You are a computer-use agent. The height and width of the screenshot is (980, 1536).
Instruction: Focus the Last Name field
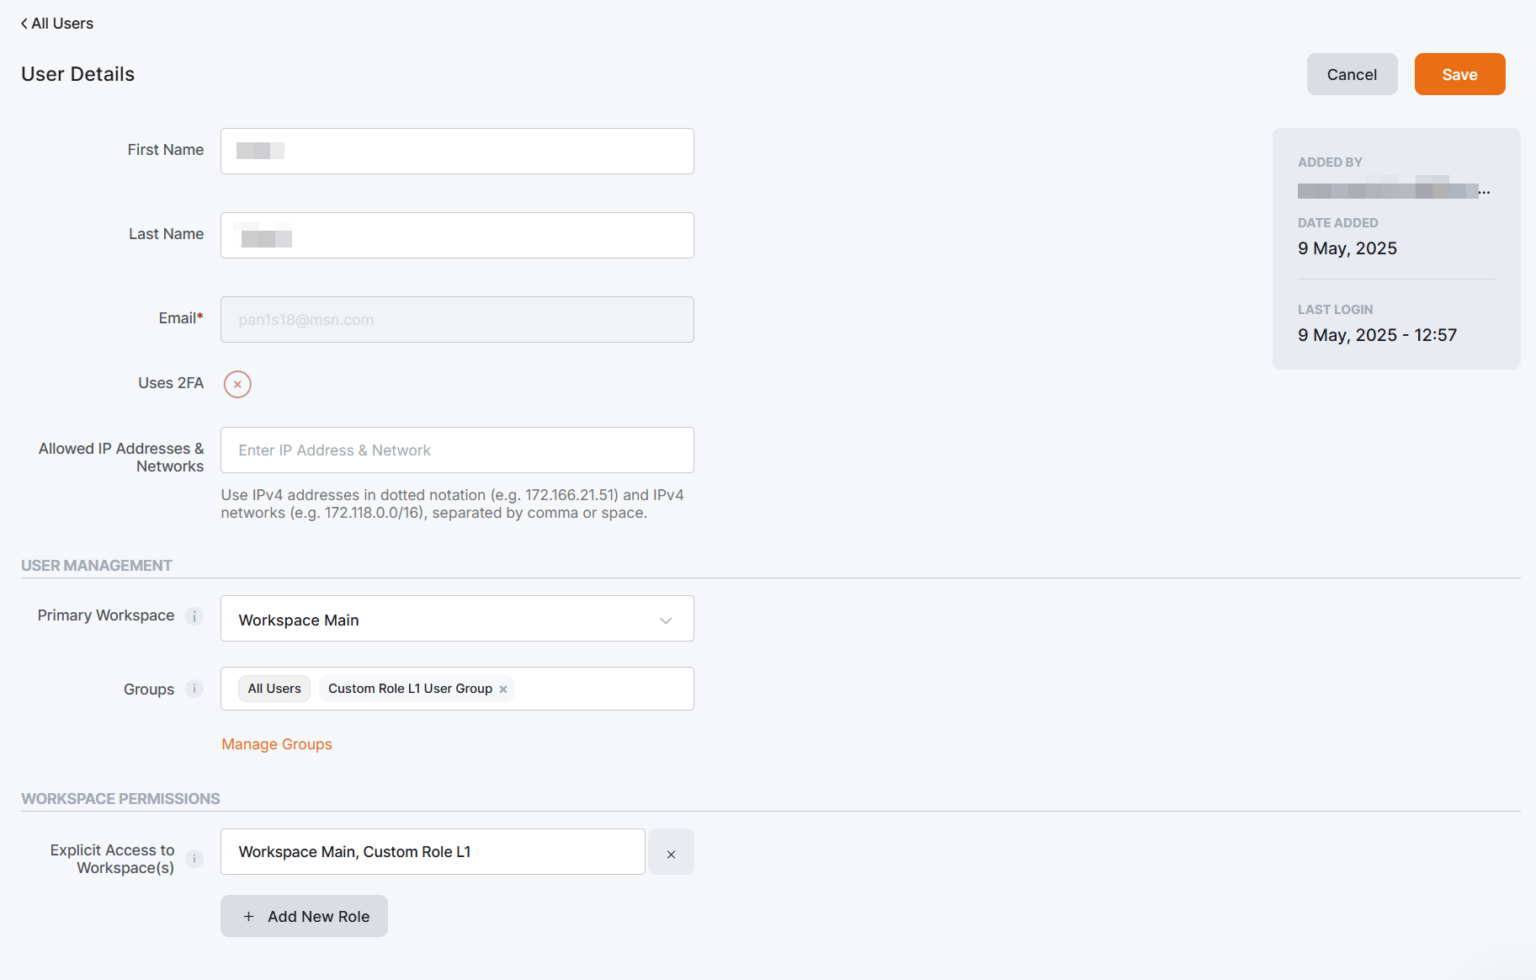pyautogui.click(x=457, y=235)
